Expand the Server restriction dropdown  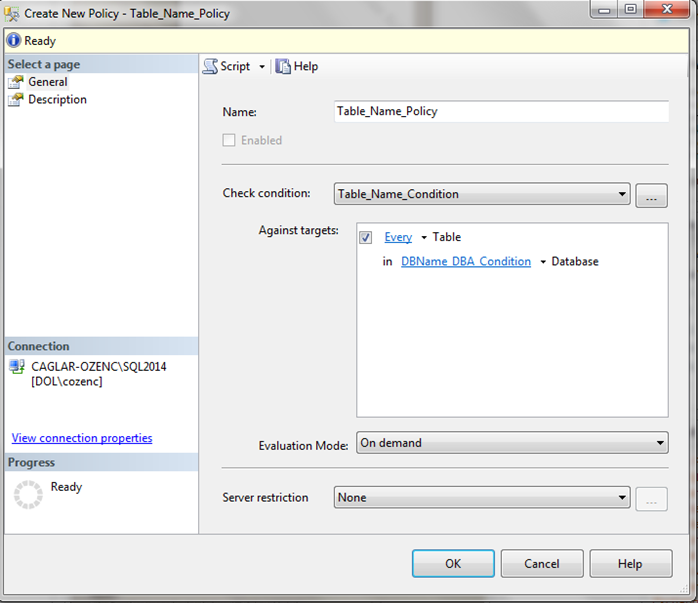click(x=622, y=498)
